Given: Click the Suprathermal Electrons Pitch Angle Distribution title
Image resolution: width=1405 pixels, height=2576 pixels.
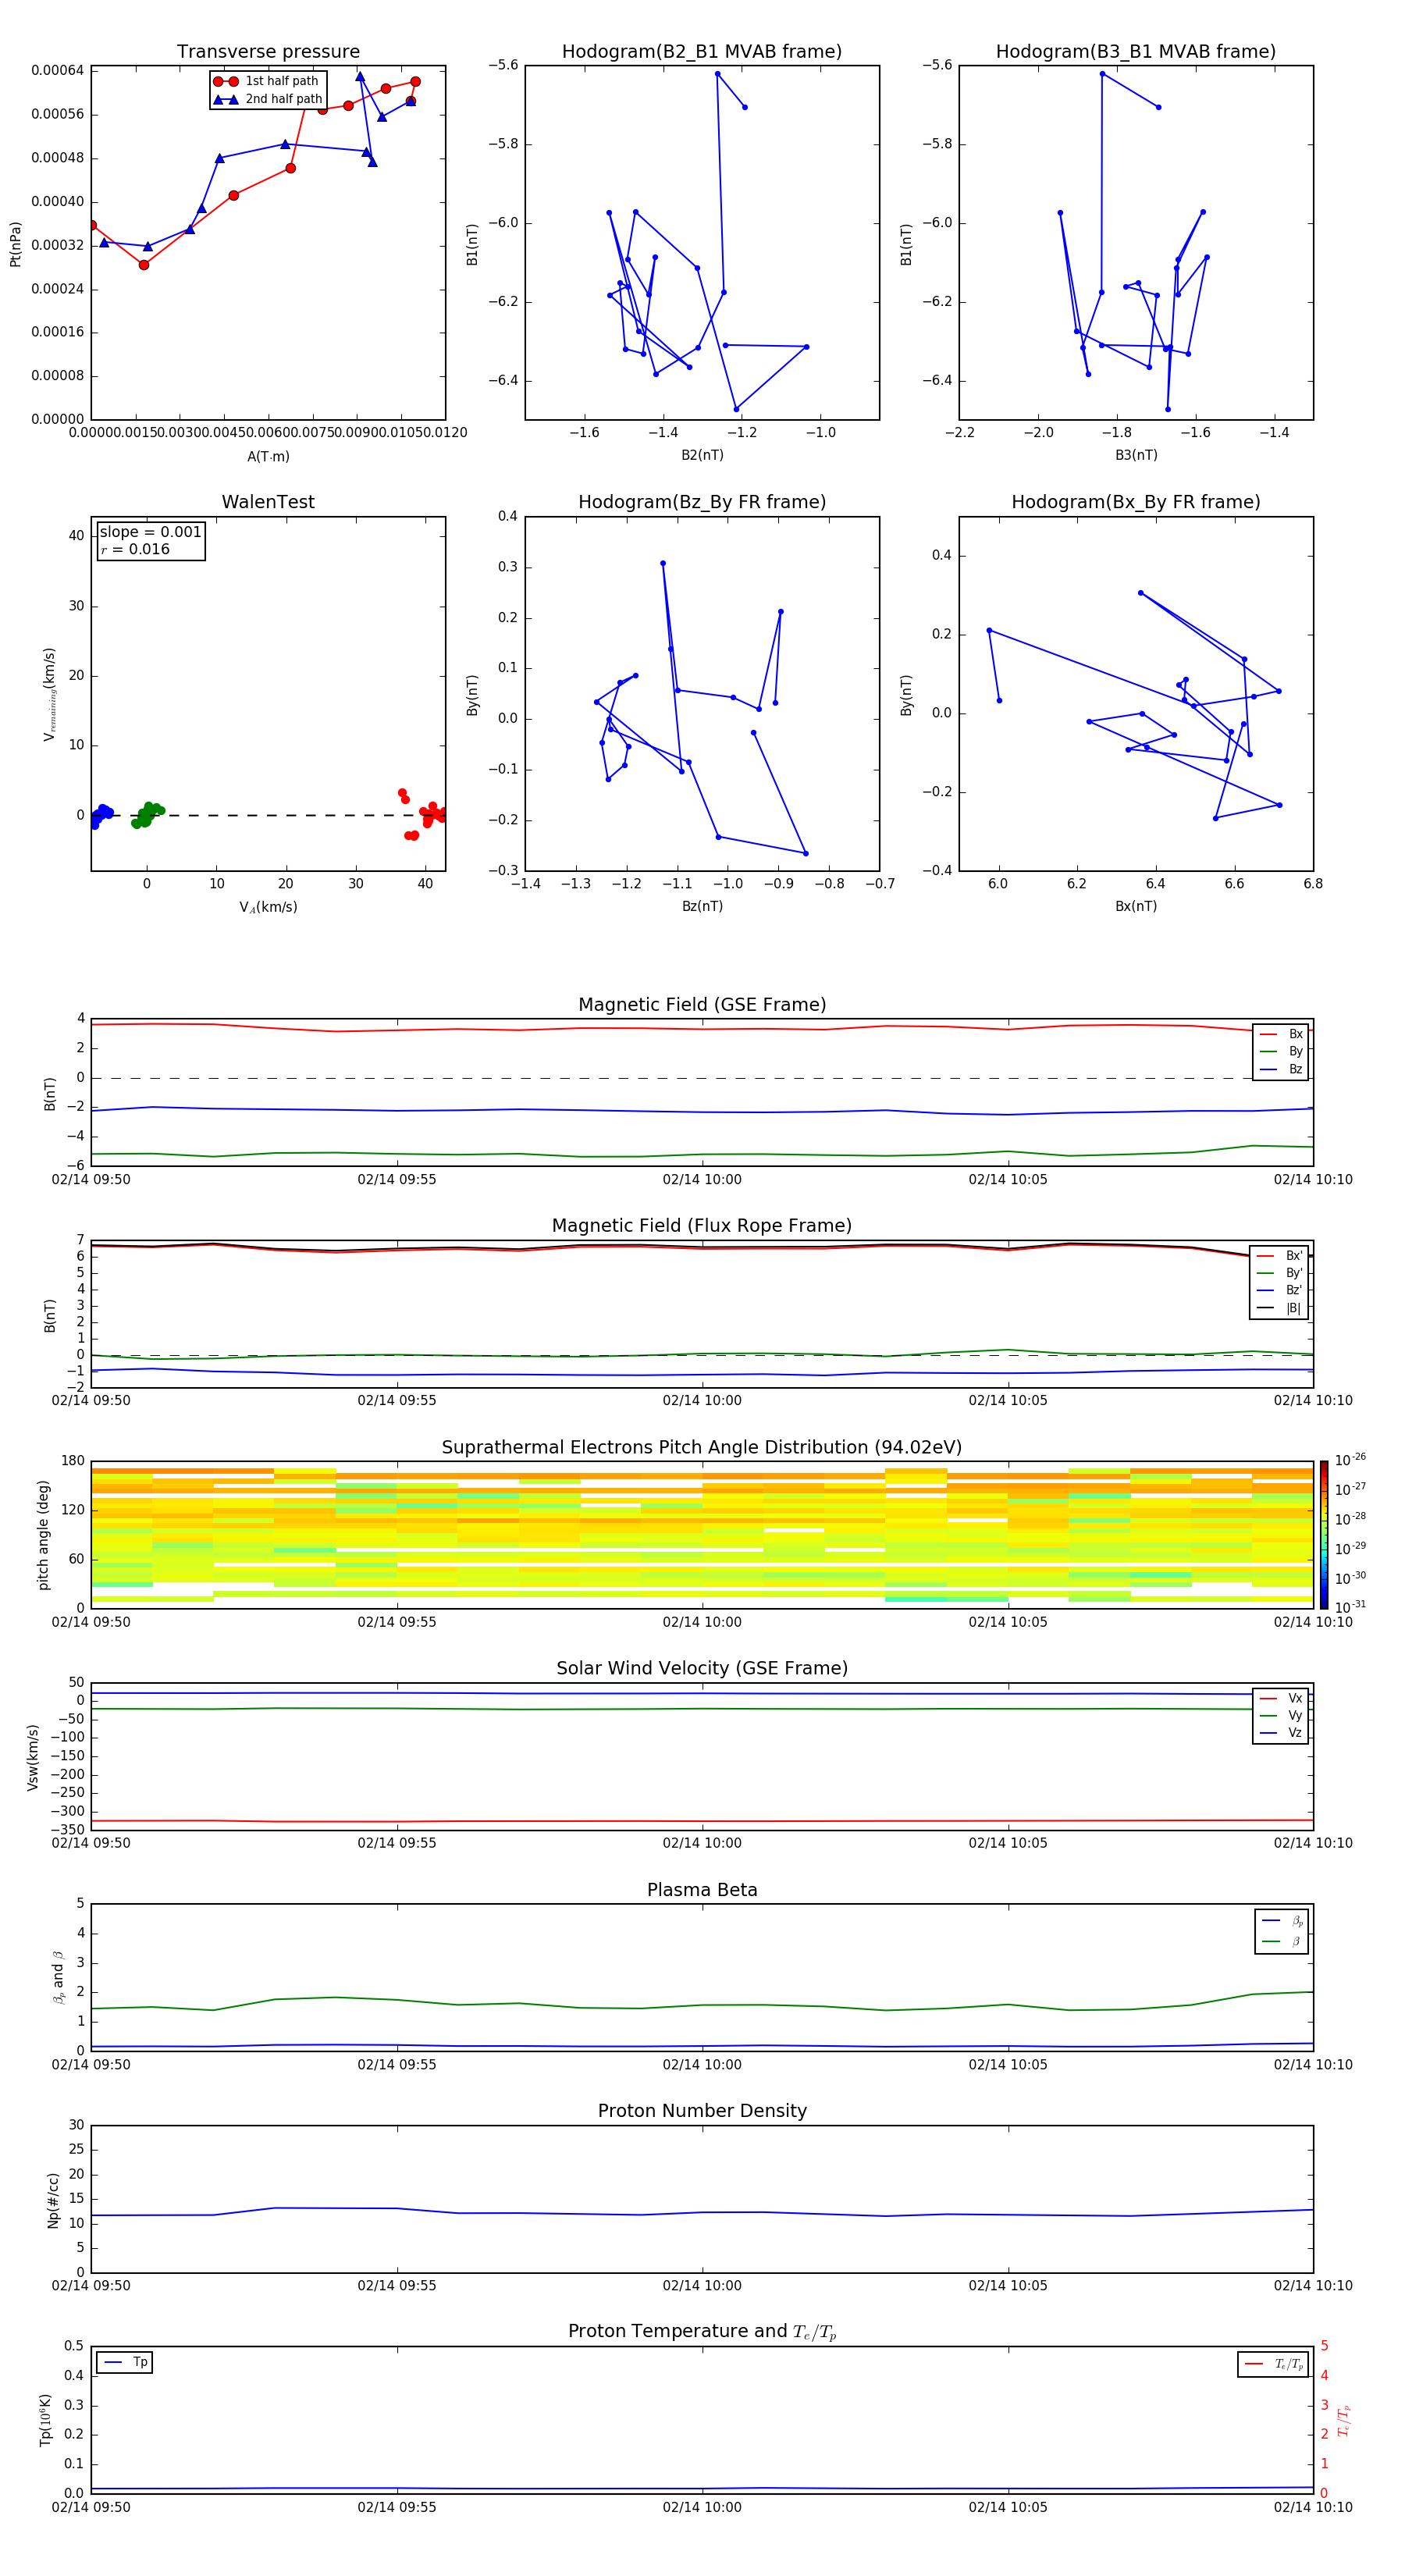Looking at the screenshot, I should click(702, 1448).
